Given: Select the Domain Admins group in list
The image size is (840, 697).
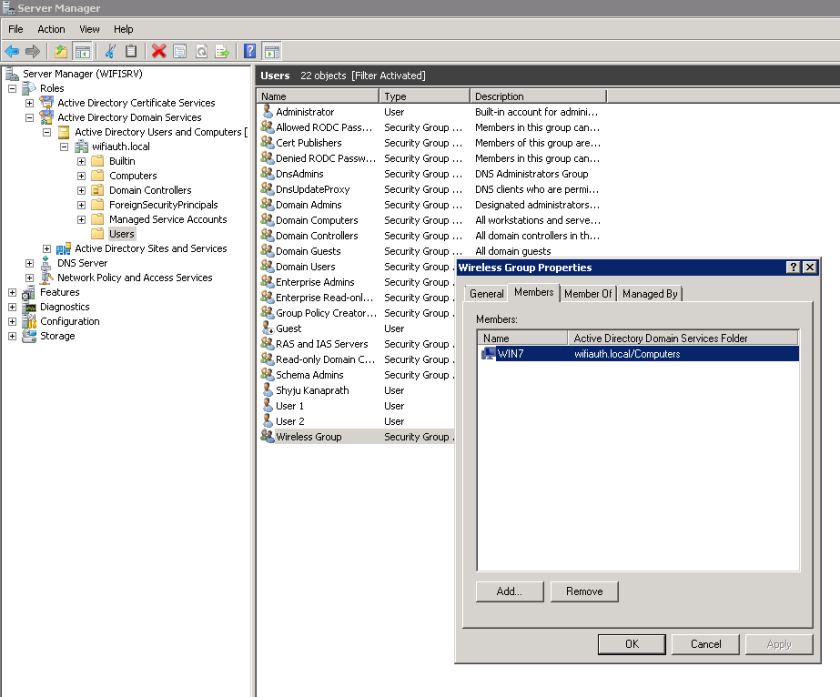Looking at the screenshot, I should coord(308,205).
